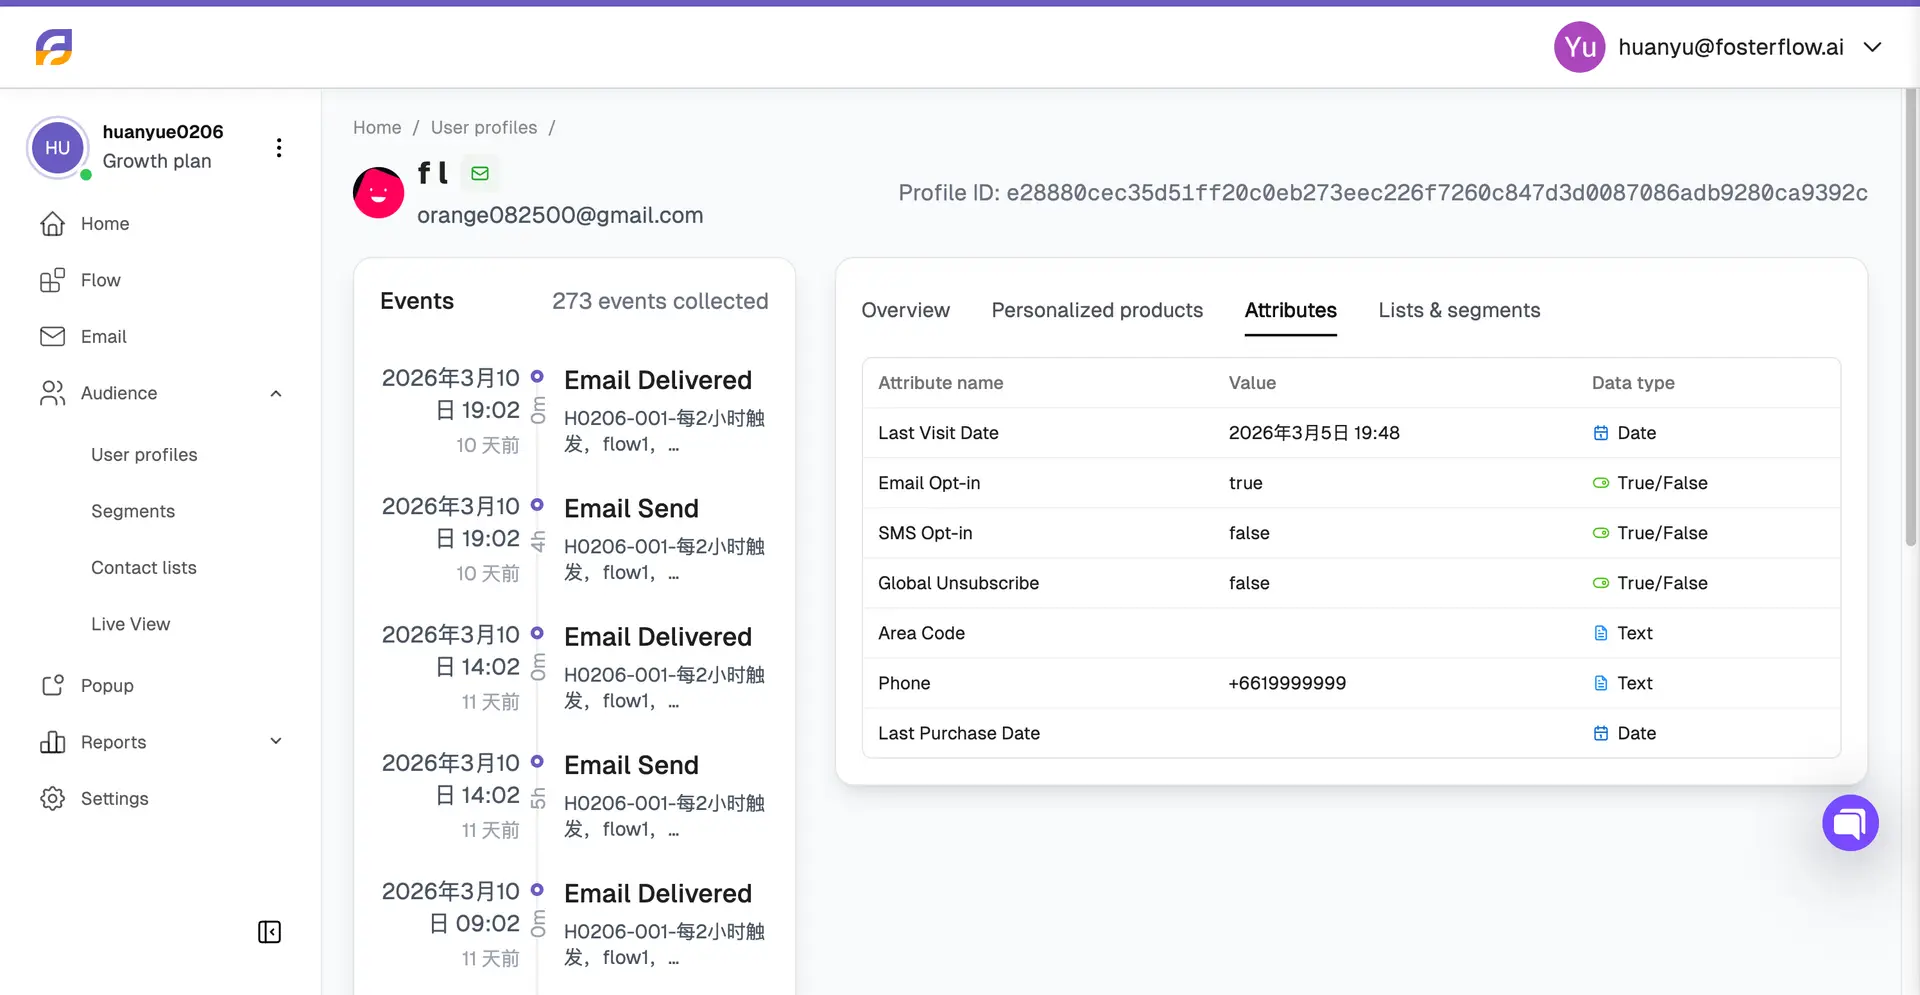Open Email Delivered event at 09:02
Image resolution: width=1920 pixels, height=995 pixels.
pyautogui.click(x=658, y=894)
